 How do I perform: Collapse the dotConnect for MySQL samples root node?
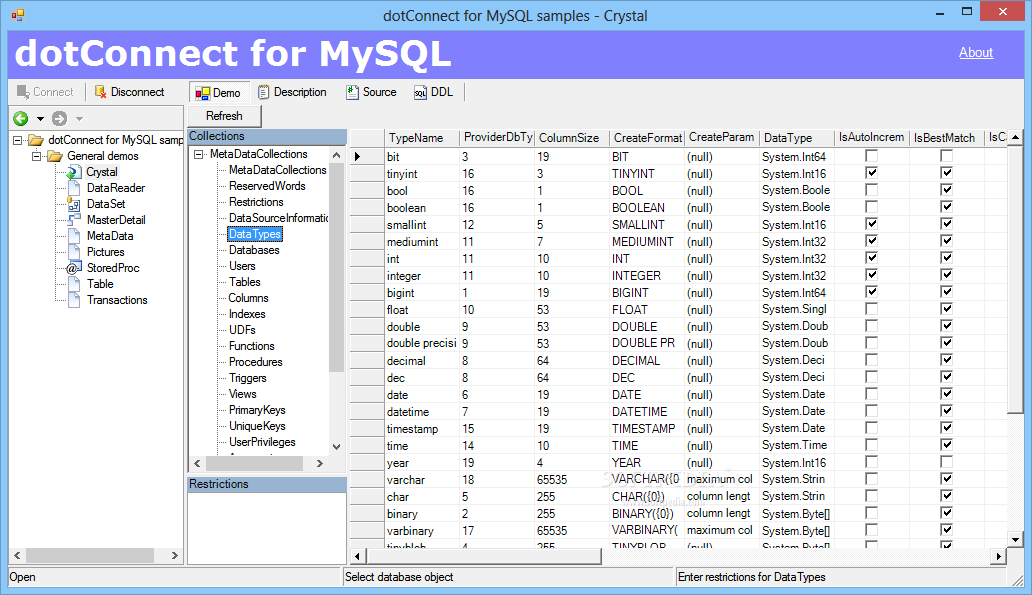[x=18, y=140]
